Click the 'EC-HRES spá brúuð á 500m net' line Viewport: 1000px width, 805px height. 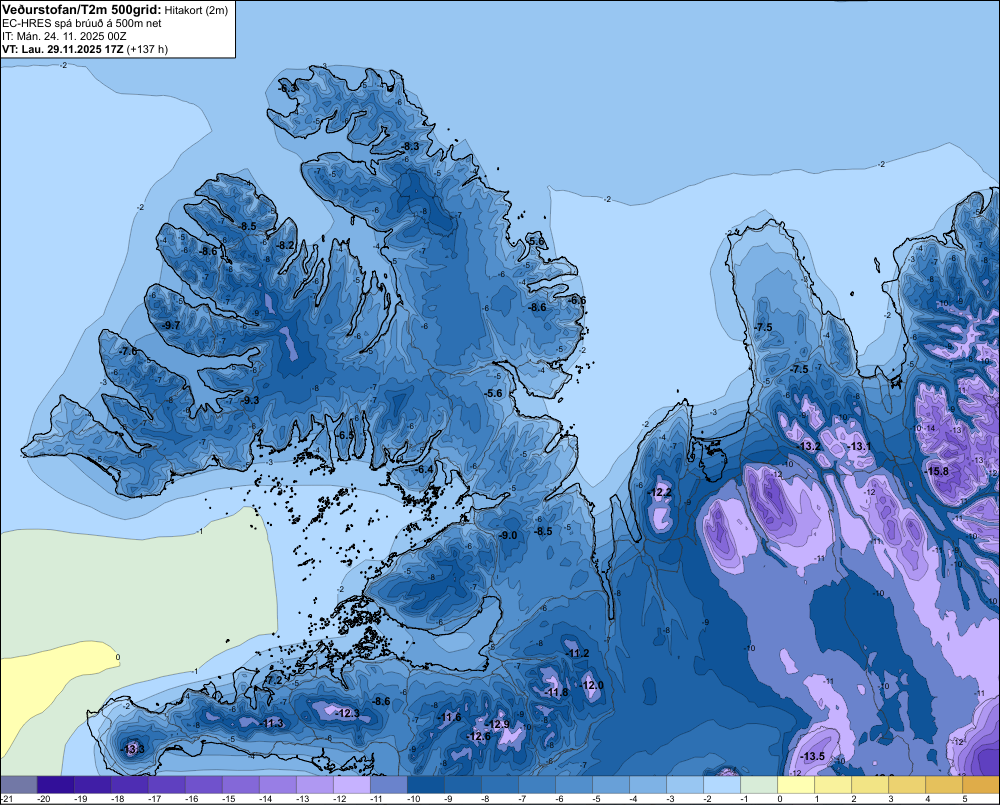pos(82,24)
